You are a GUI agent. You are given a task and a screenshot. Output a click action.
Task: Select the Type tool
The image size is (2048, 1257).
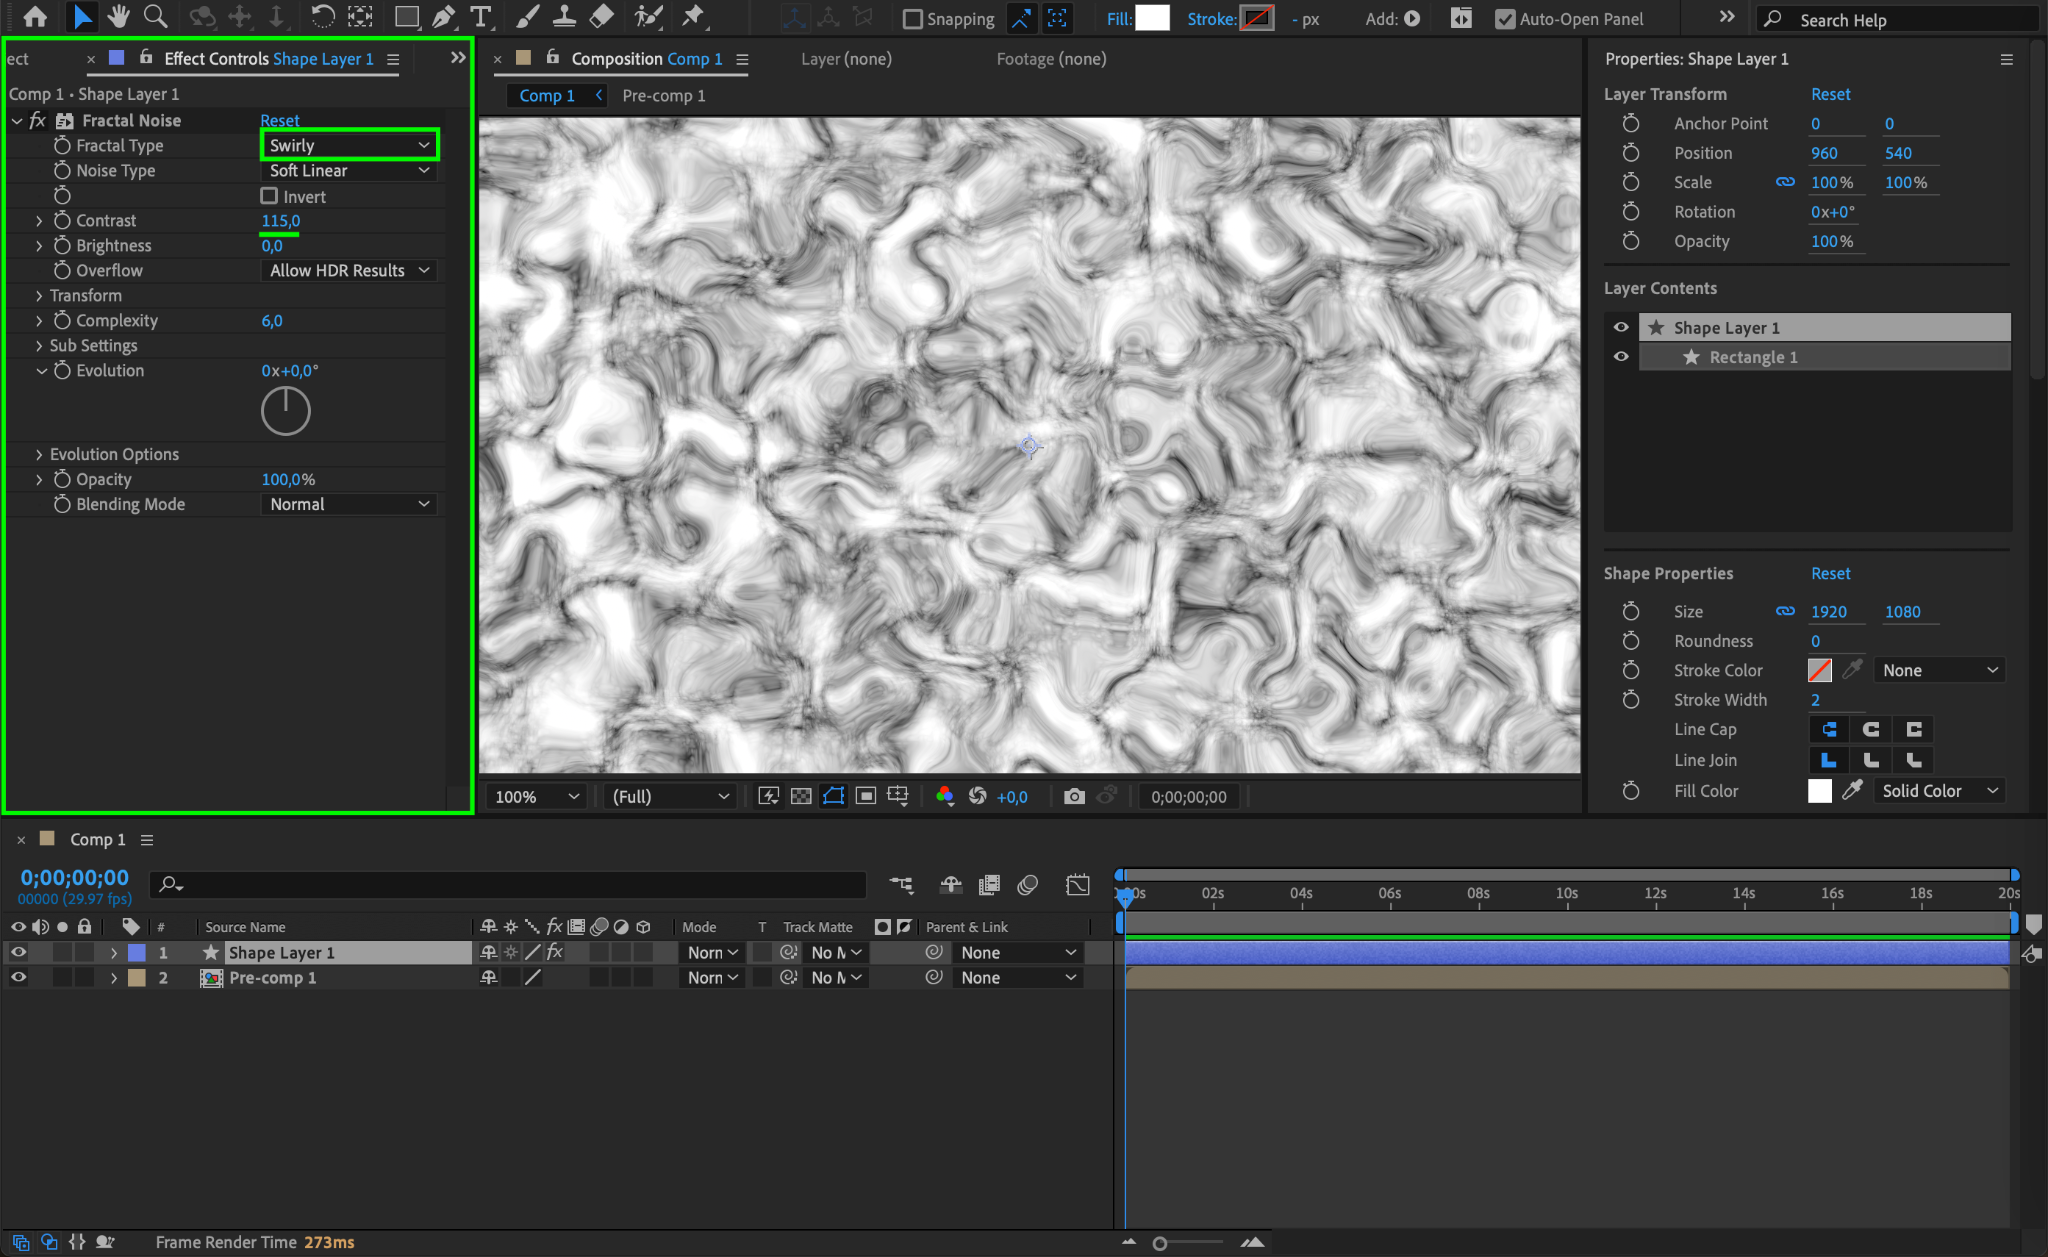pos(481,16)
